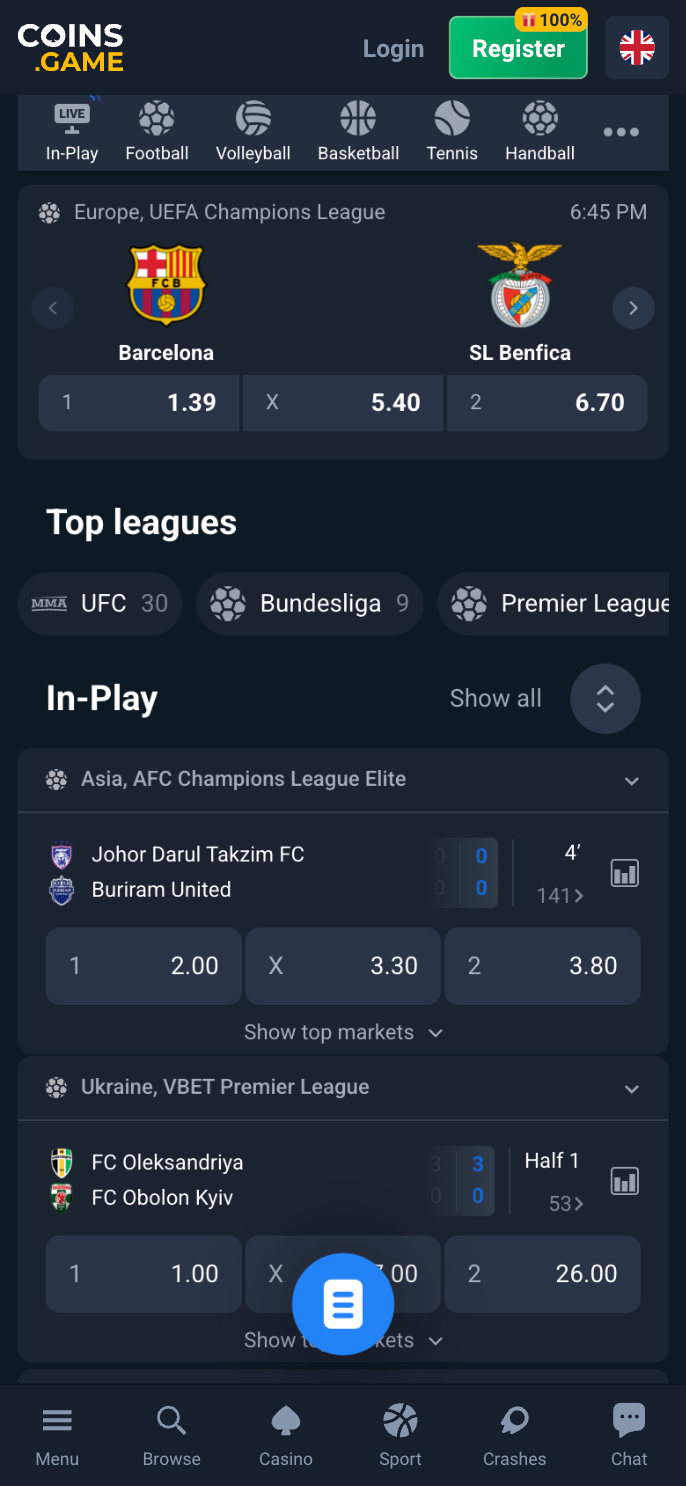Open the Chat icon in bottom bar

coord(629,1433)
